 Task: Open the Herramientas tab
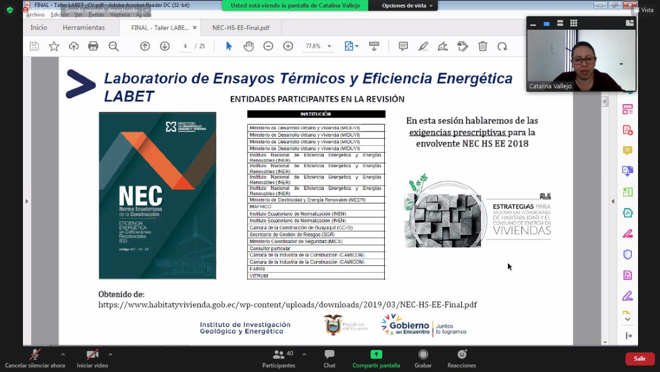84,27
